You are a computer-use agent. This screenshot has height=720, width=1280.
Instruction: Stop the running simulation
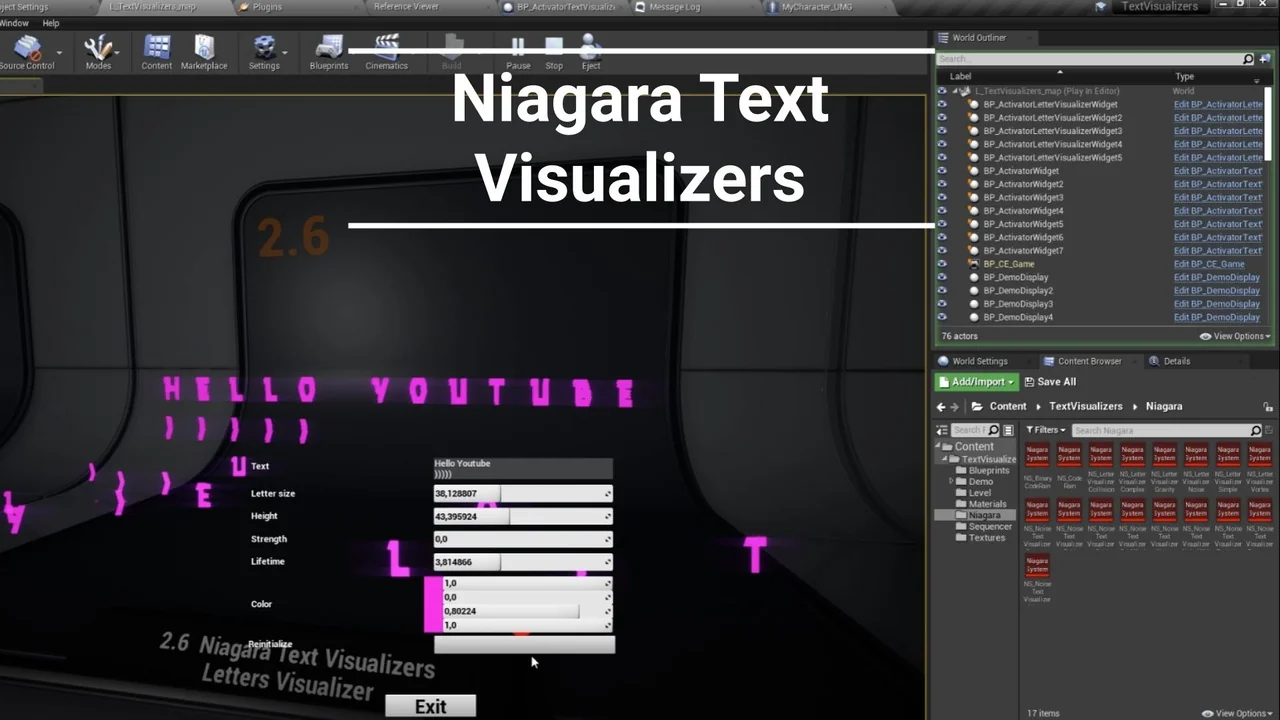[x=554, y=50]
